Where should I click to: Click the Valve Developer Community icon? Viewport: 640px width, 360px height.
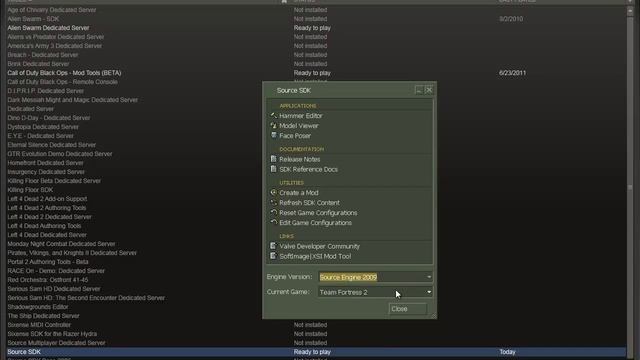274,246
